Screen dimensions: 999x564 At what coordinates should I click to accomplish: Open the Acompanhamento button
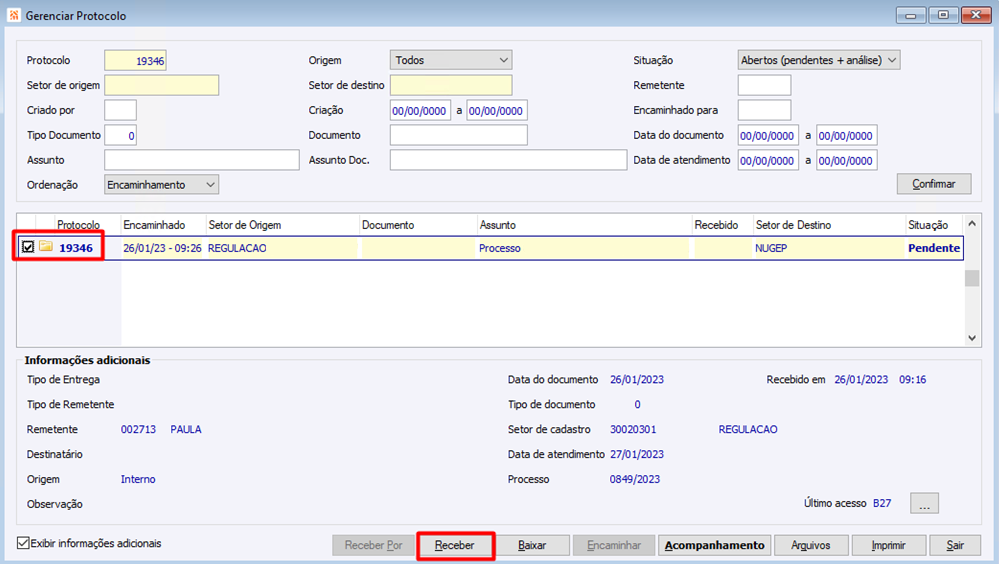click(714, 546)
